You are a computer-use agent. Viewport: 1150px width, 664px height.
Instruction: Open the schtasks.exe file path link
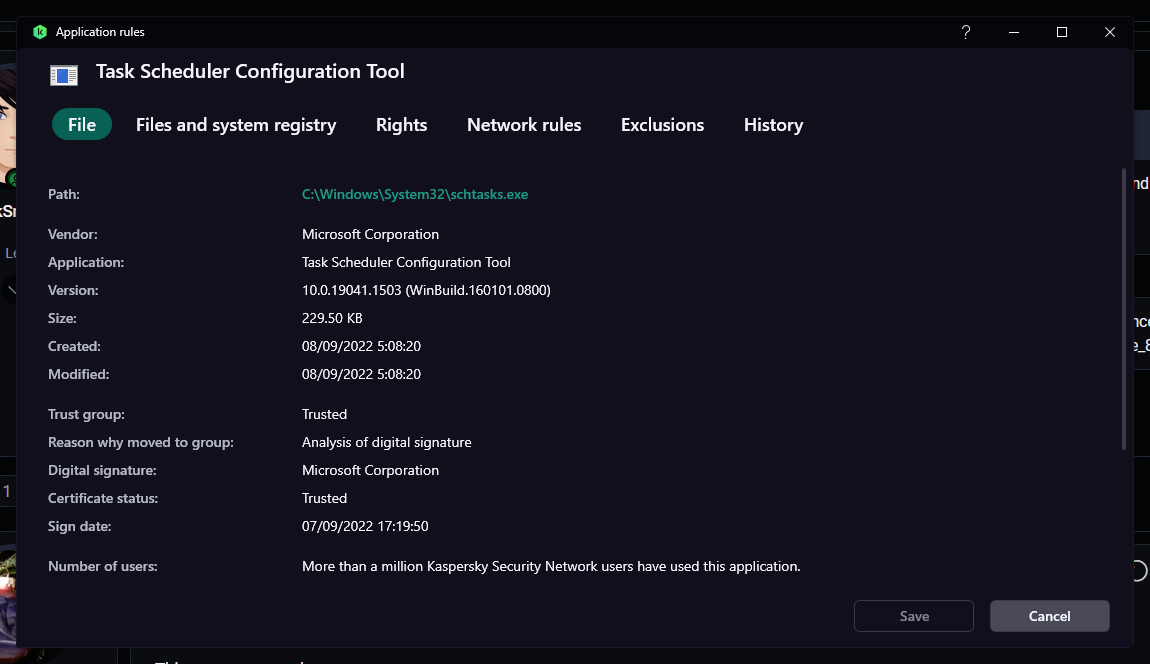(415, 195)
